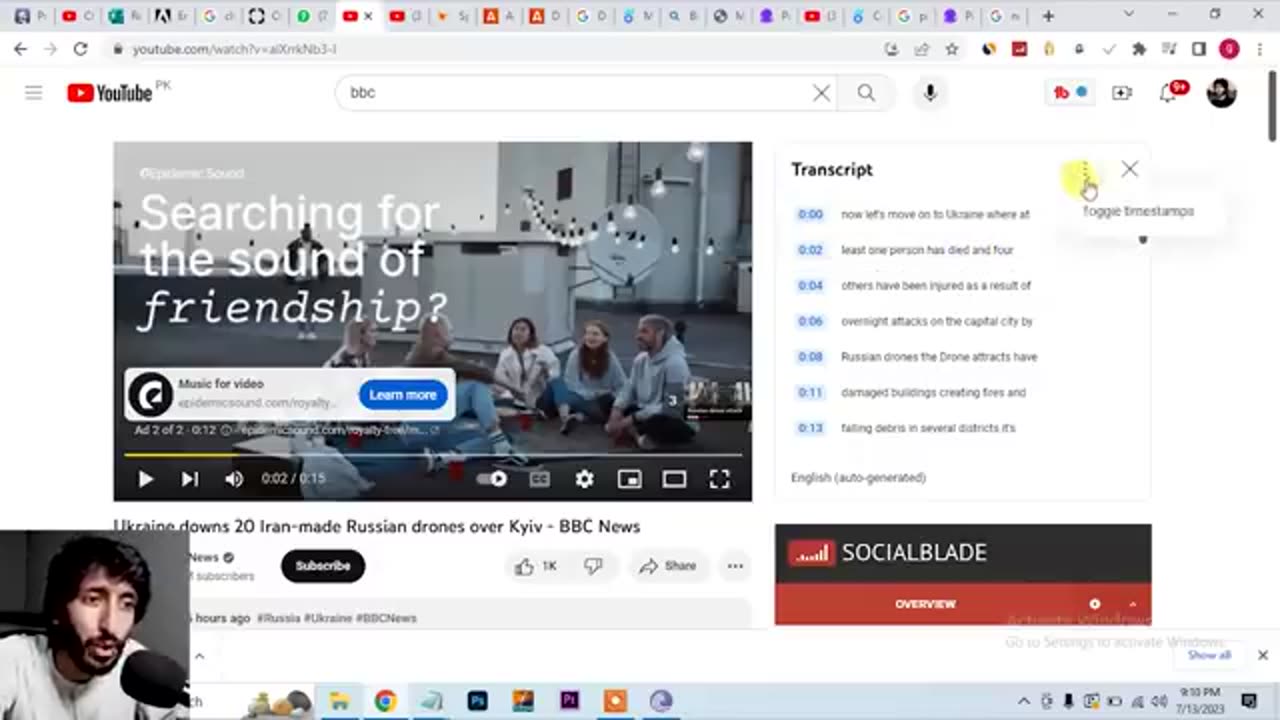The width and height of the screenshot is (1280, 720).
Task: Bookmark this page with the star
Action: point(952,49)
